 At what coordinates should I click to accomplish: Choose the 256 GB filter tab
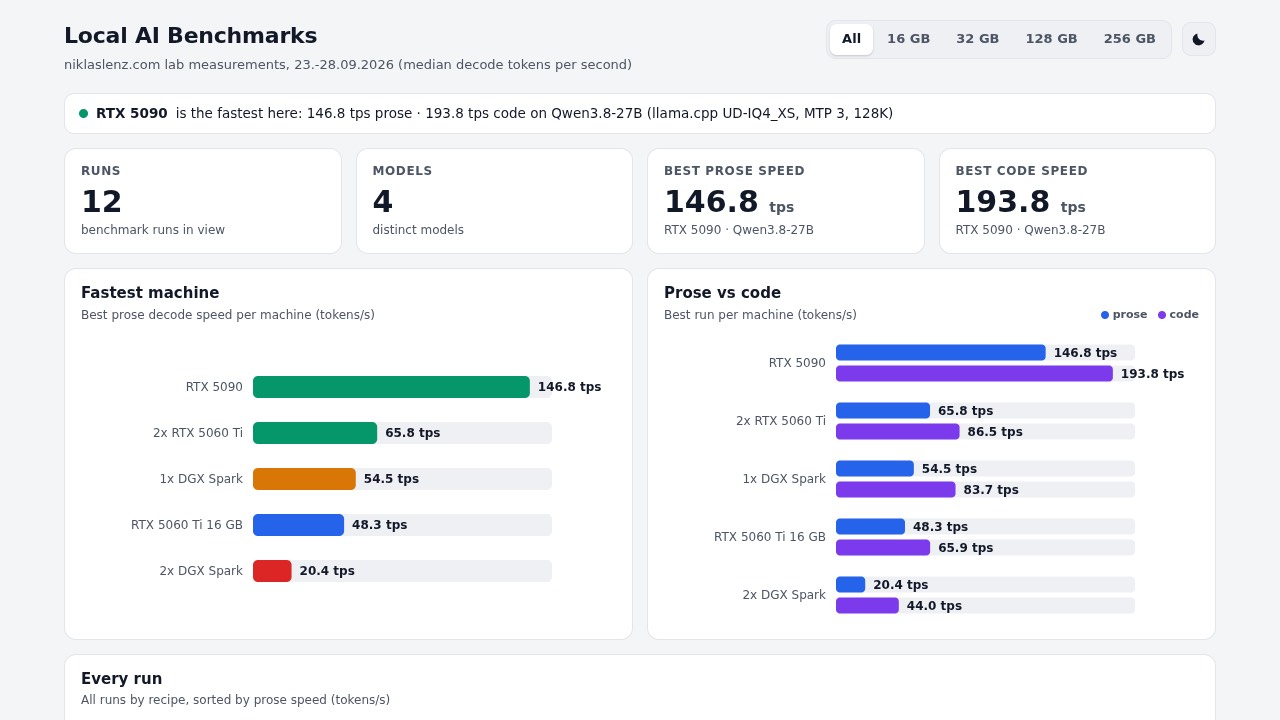coord(1129,39)
